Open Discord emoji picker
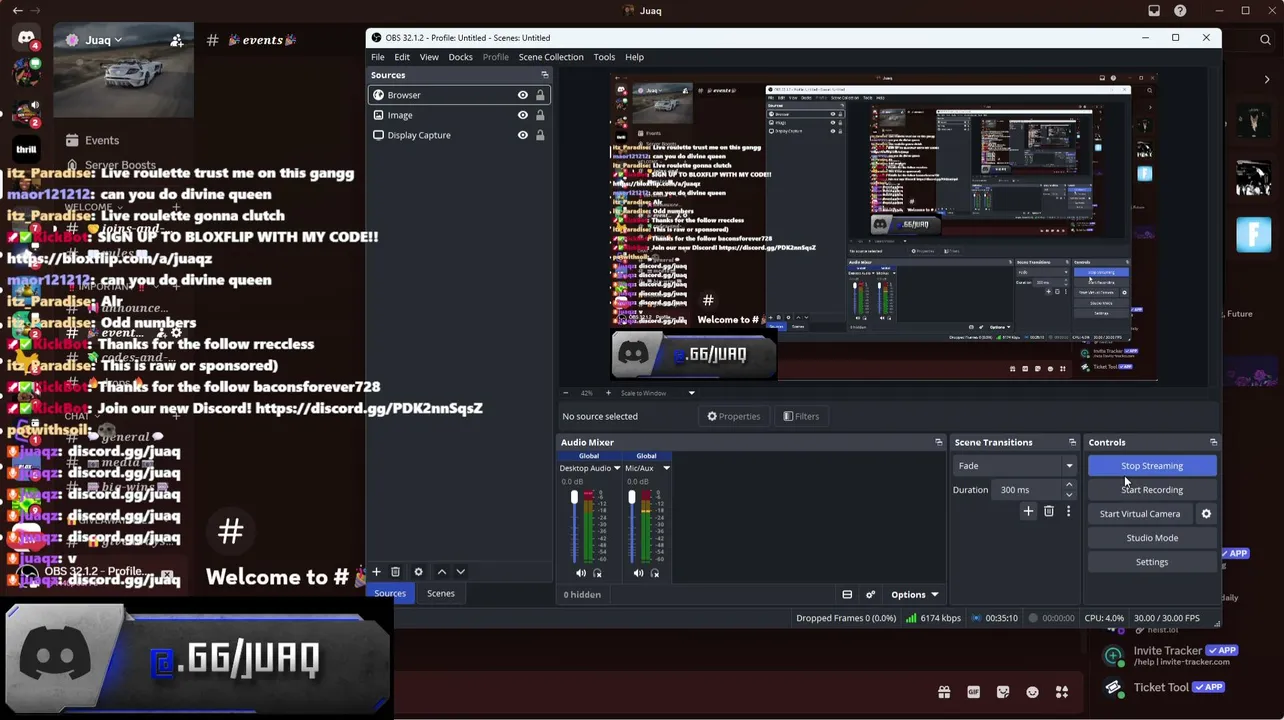The image size is (1284, 720). pos(1032,692)
